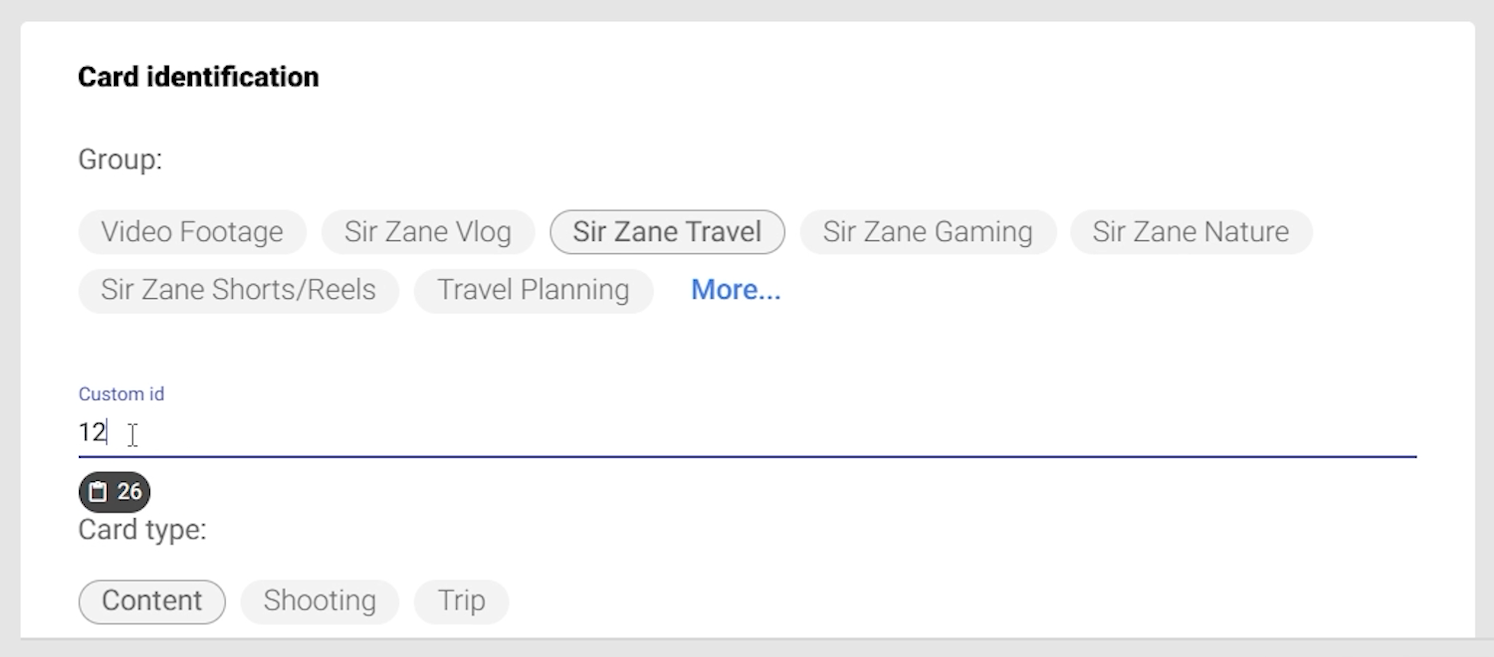
Task: Set card type to Trip
Action: [x=461, y=601]
